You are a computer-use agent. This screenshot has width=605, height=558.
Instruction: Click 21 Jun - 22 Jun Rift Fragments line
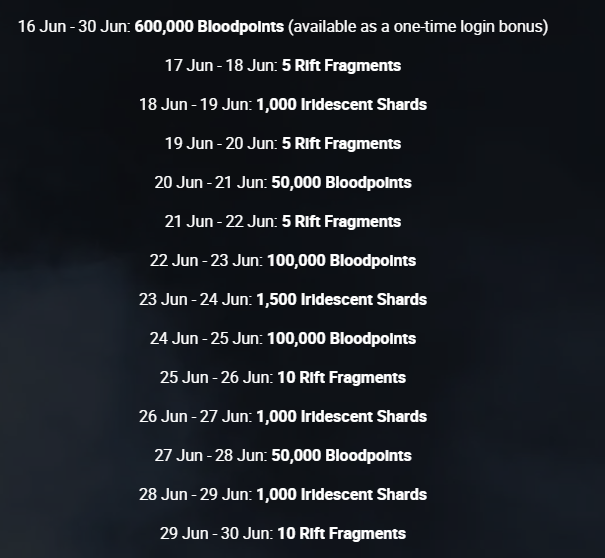pos(282,222)
